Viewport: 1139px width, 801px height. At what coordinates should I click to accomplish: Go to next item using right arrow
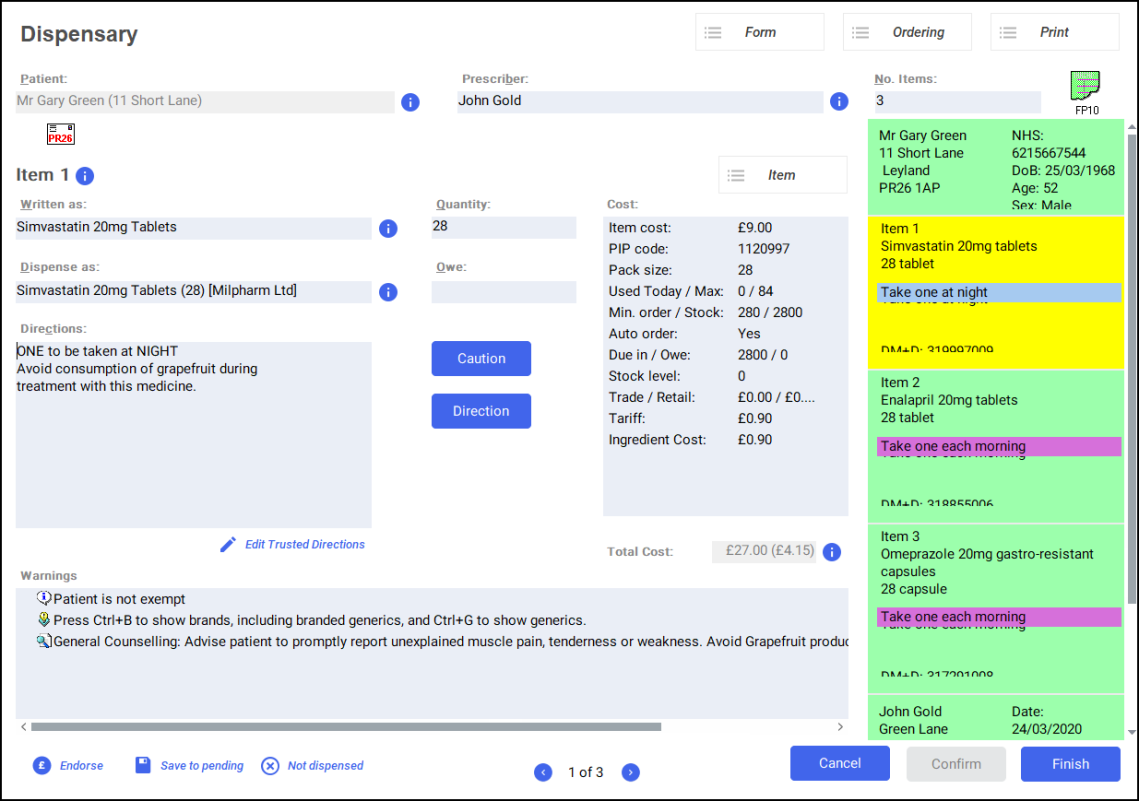[631, 772]
